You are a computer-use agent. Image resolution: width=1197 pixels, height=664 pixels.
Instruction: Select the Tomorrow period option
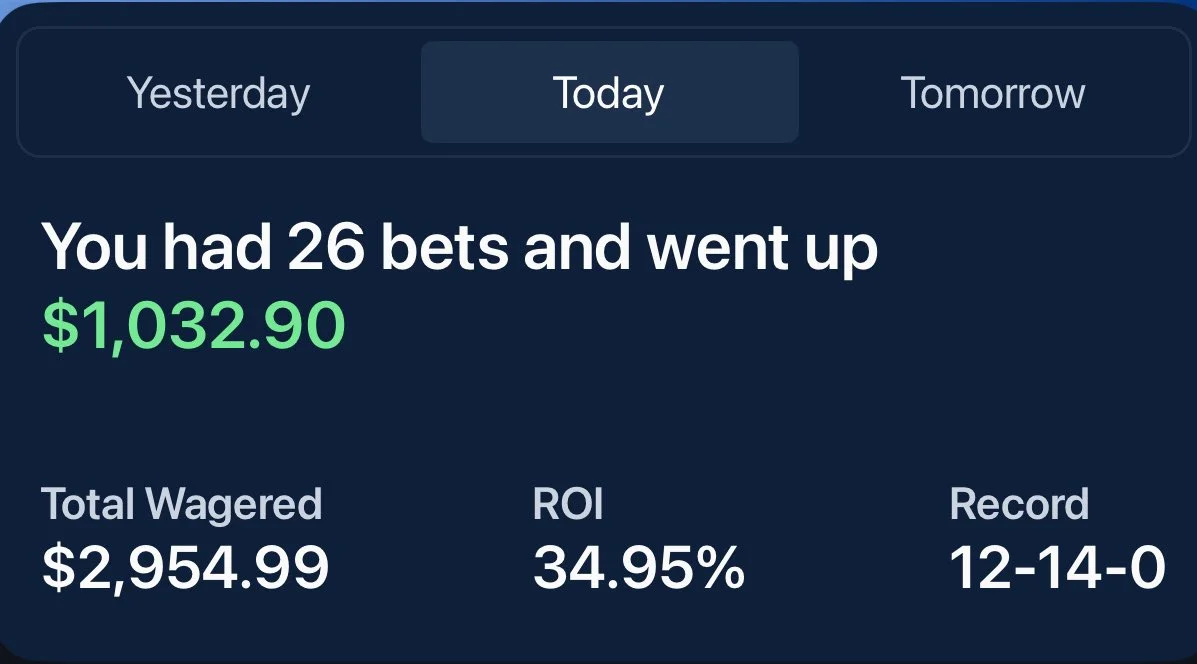coord(992,92)
